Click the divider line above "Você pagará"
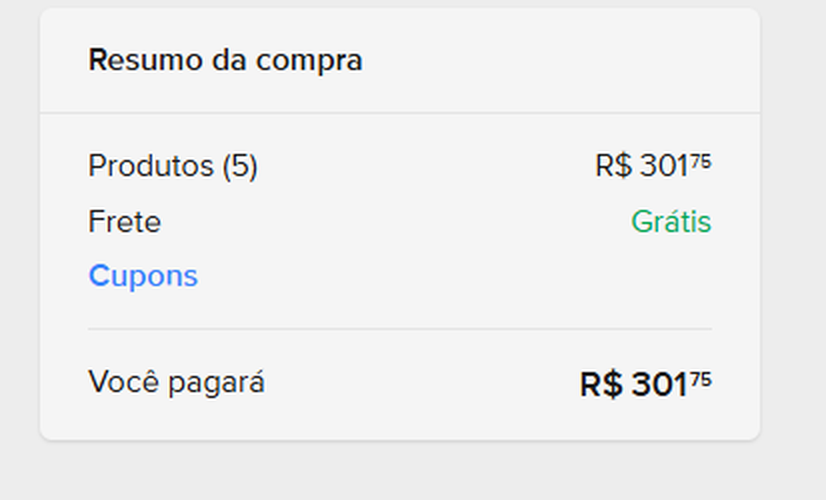This screenshot has width=826, height=500. click(x=400, y=329)
